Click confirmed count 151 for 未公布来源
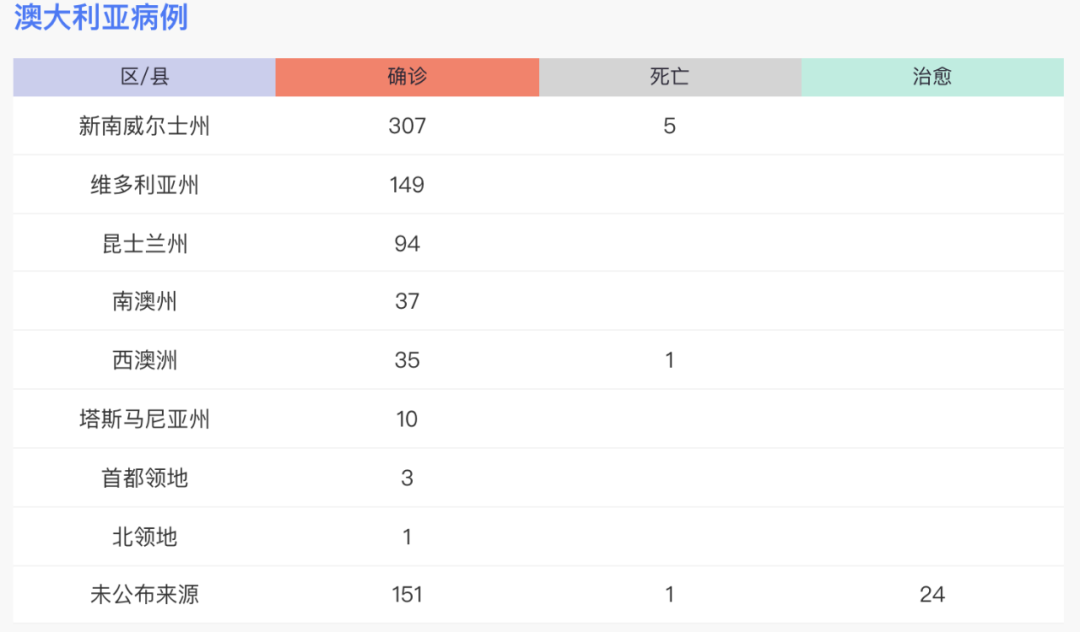 coord(407,595)
